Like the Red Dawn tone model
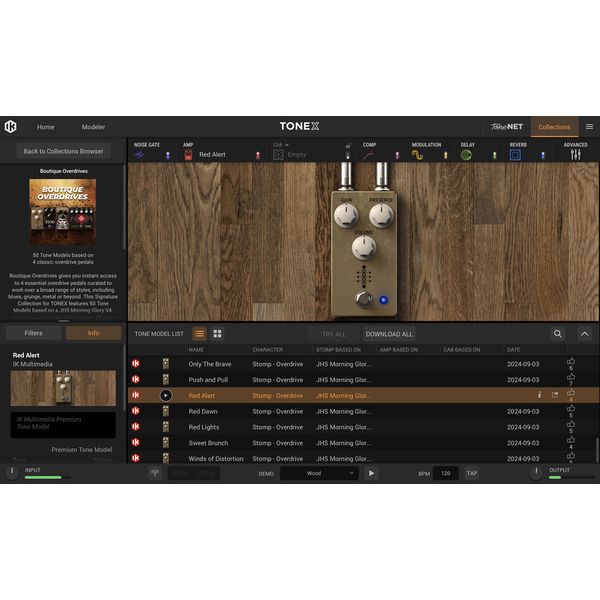 coord(571,409)
